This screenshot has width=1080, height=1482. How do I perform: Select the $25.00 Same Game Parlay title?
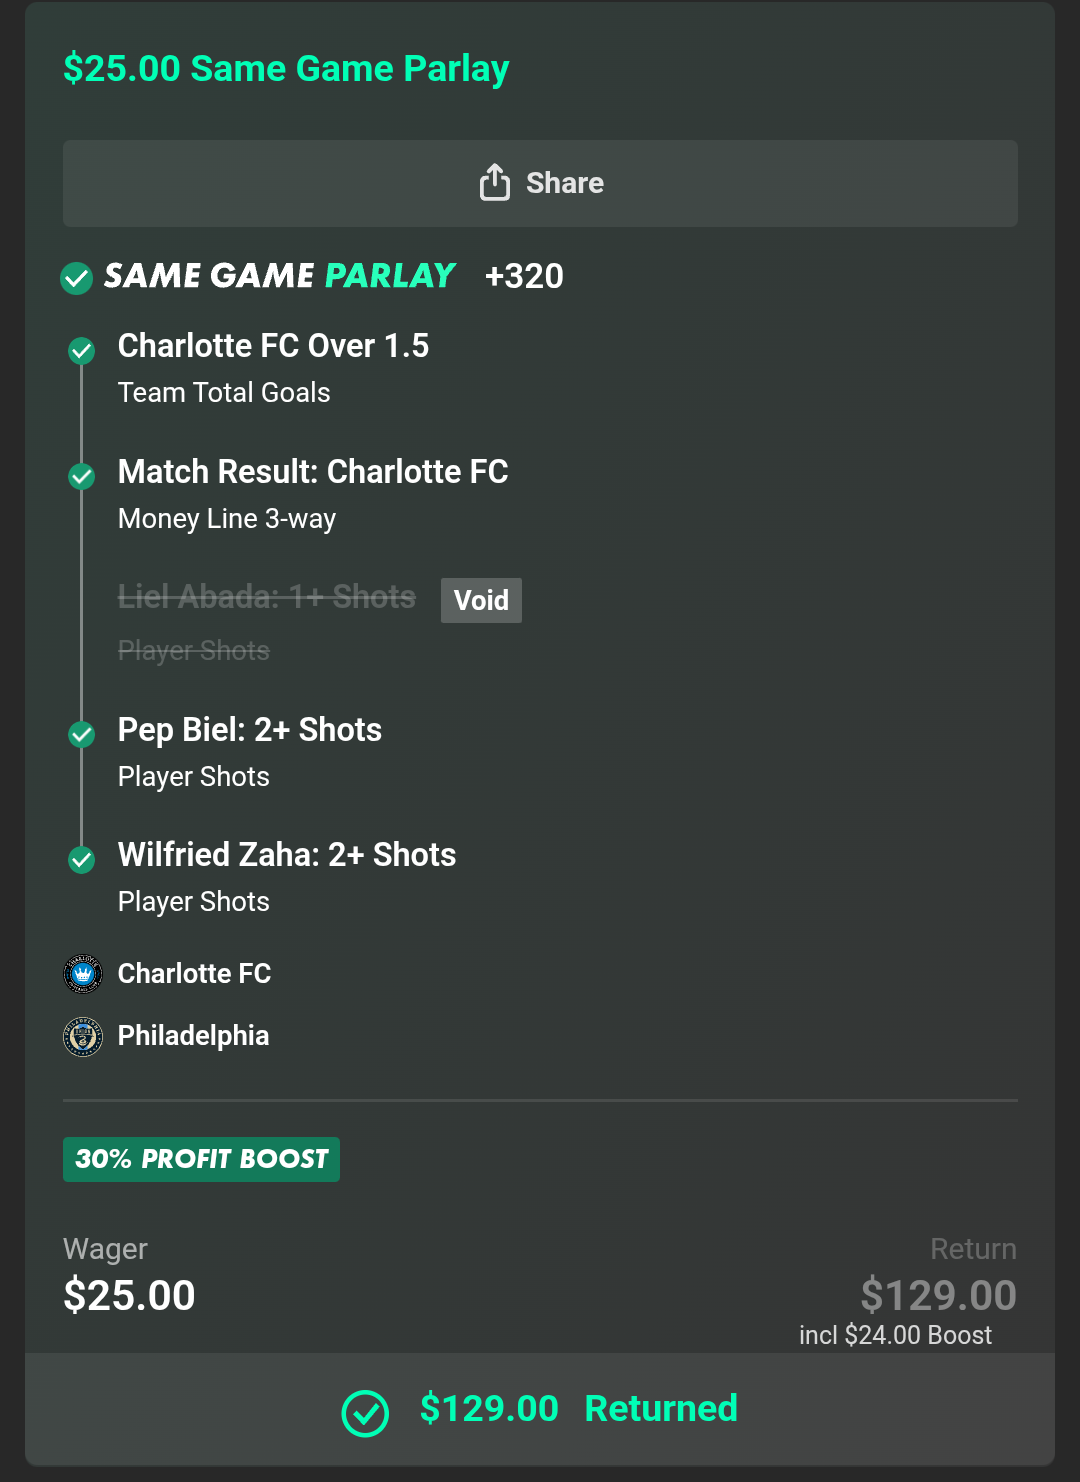pos(286,69)
